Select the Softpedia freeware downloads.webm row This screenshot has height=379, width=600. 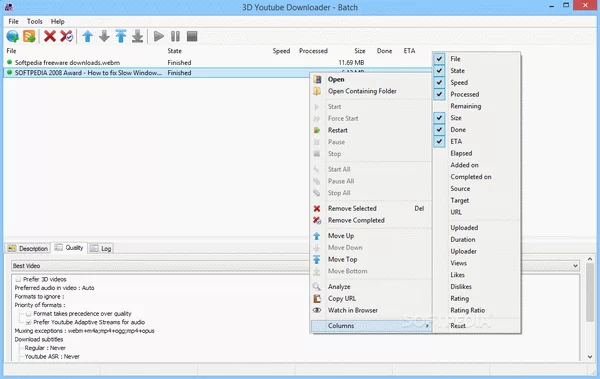point(218,62)
